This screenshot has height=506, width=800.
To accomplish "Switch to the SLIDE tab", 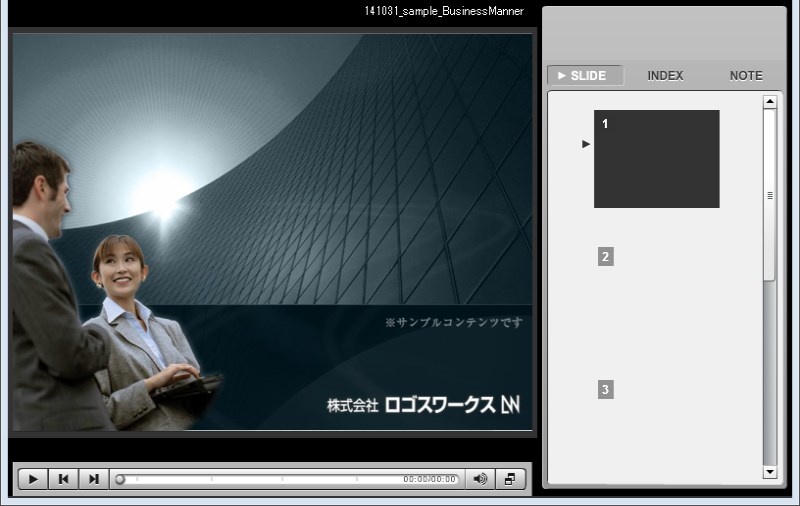I will [585, 76].
